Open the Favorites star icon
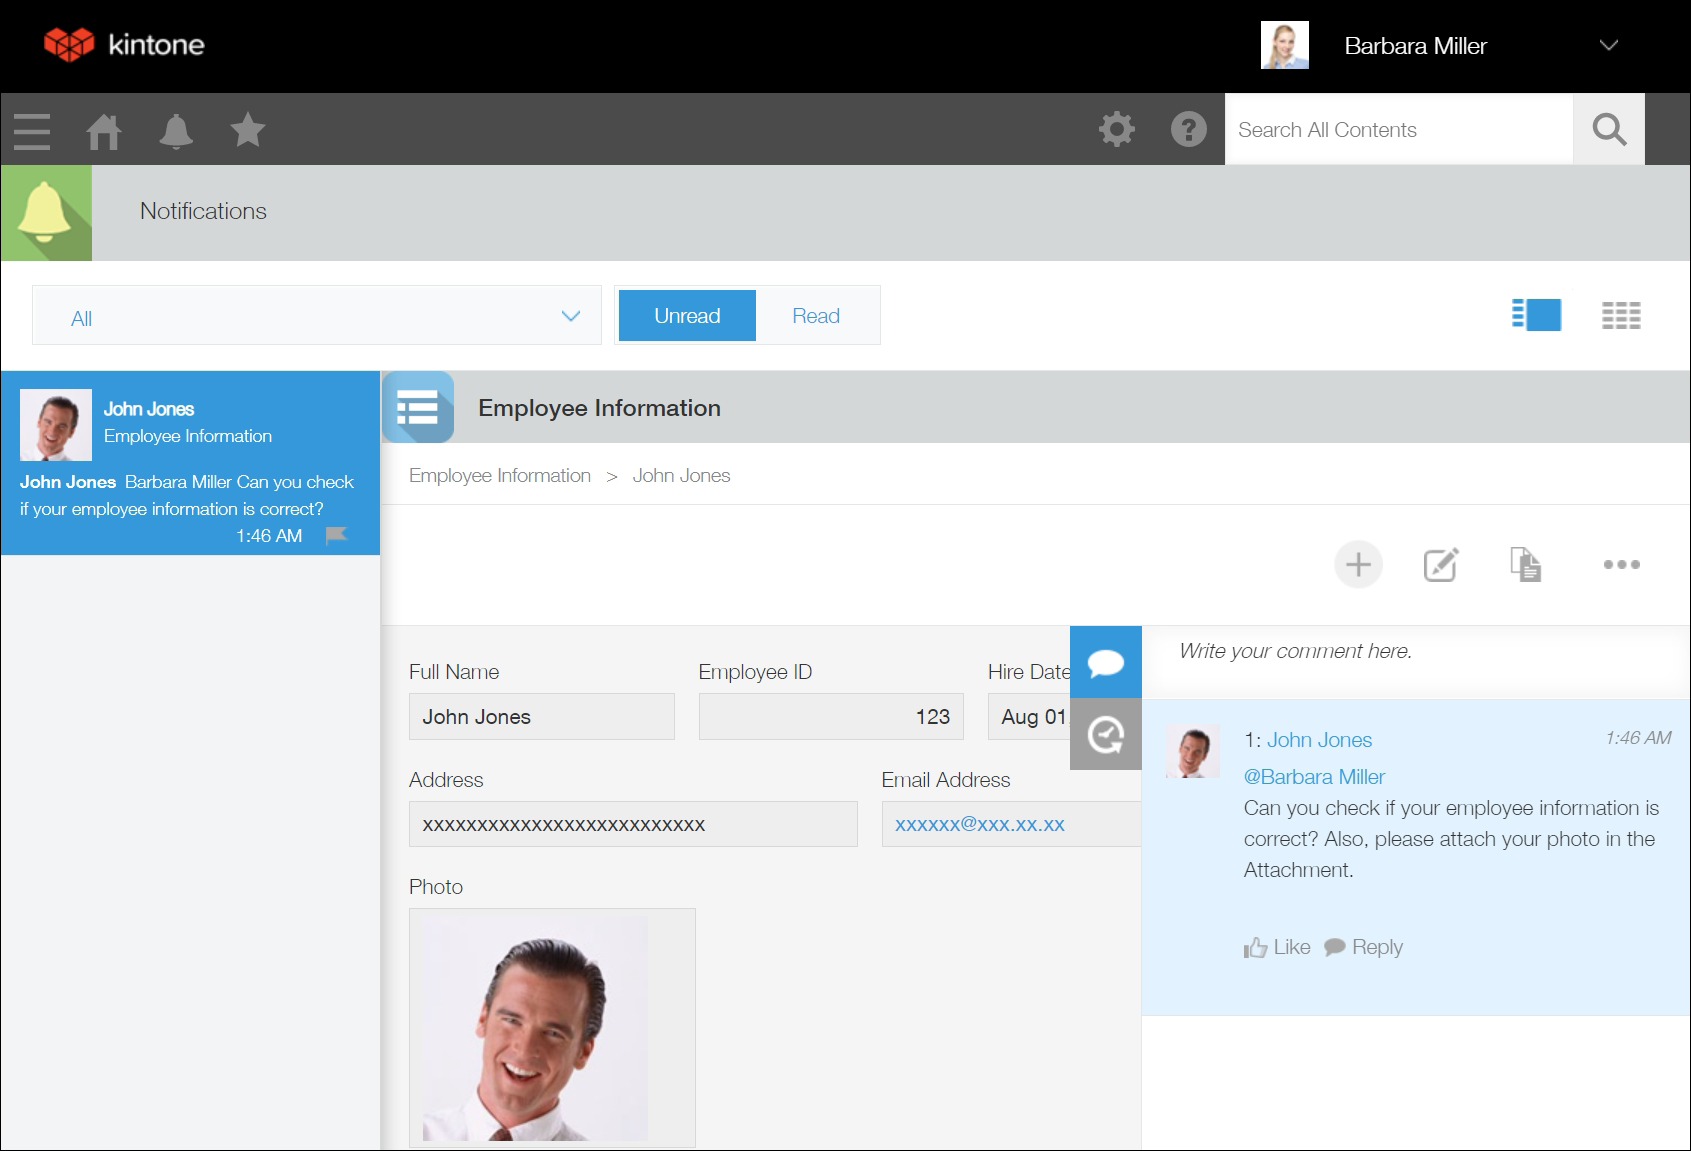 click(247, 130)
